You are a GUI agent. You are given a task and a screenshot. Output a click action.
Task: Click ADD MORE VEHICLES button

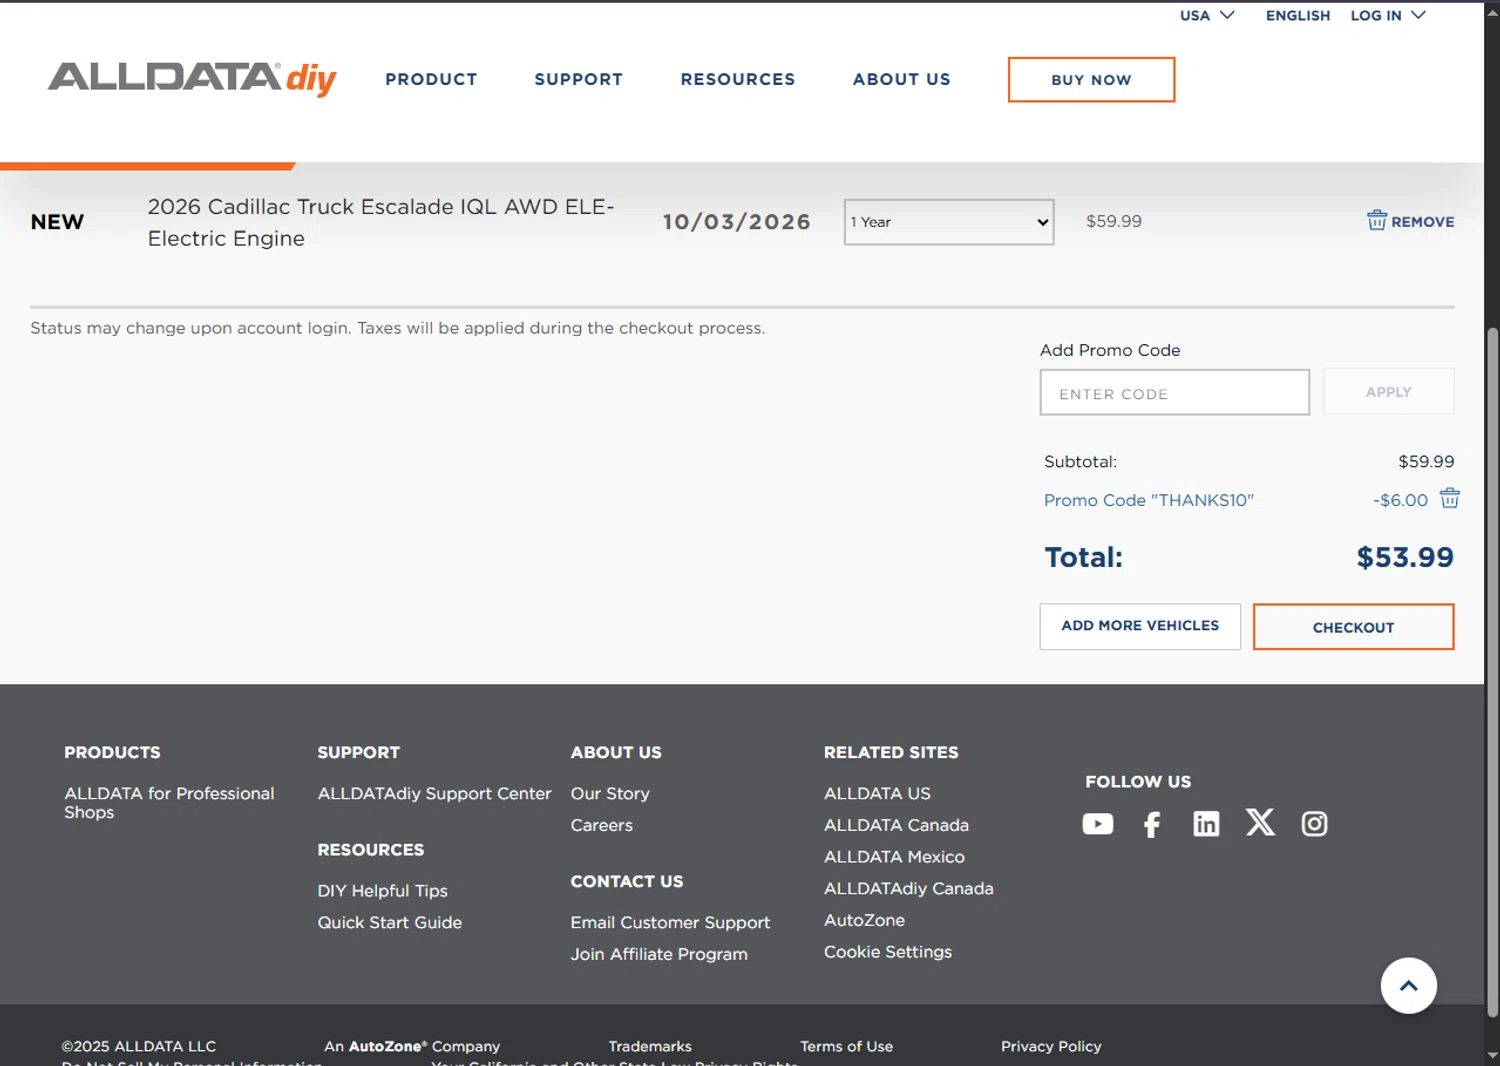pyautogui.click(x=1140, y=626)
